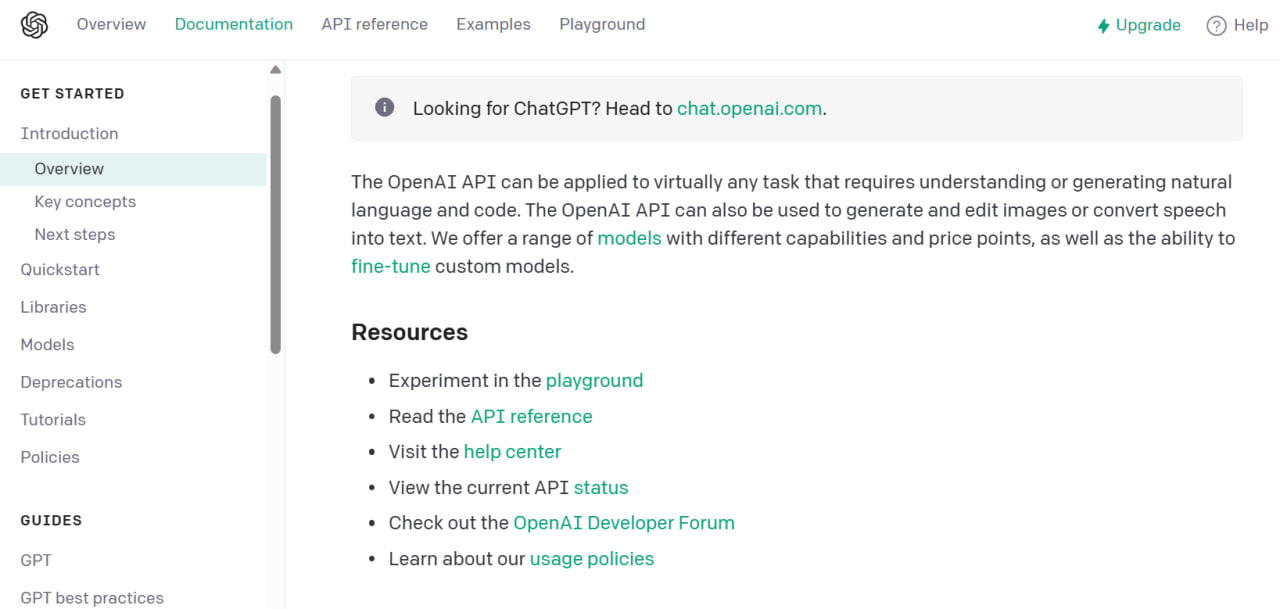The width and height of the screenshot is (1280, 609).
Task: Follow the chat.openai.com link
Action: click(749, 108)
